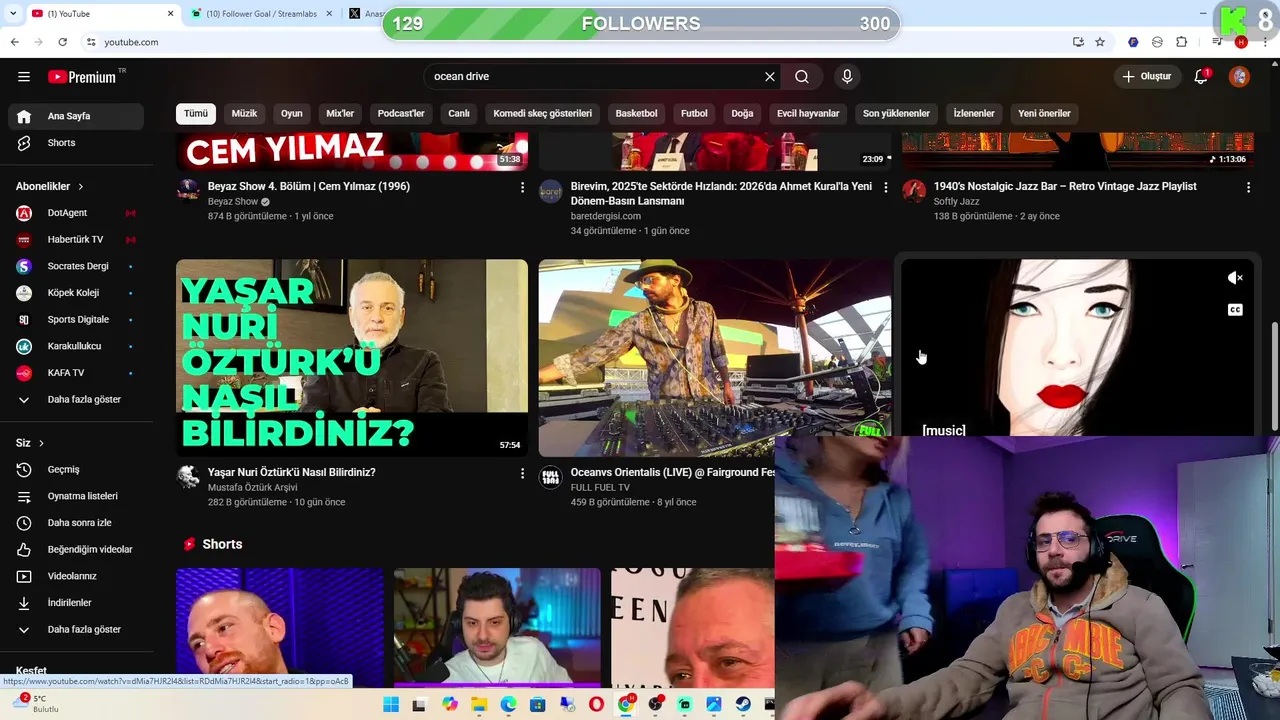Unmute the previewing video's speaker icon

[x=1235, y=278]
